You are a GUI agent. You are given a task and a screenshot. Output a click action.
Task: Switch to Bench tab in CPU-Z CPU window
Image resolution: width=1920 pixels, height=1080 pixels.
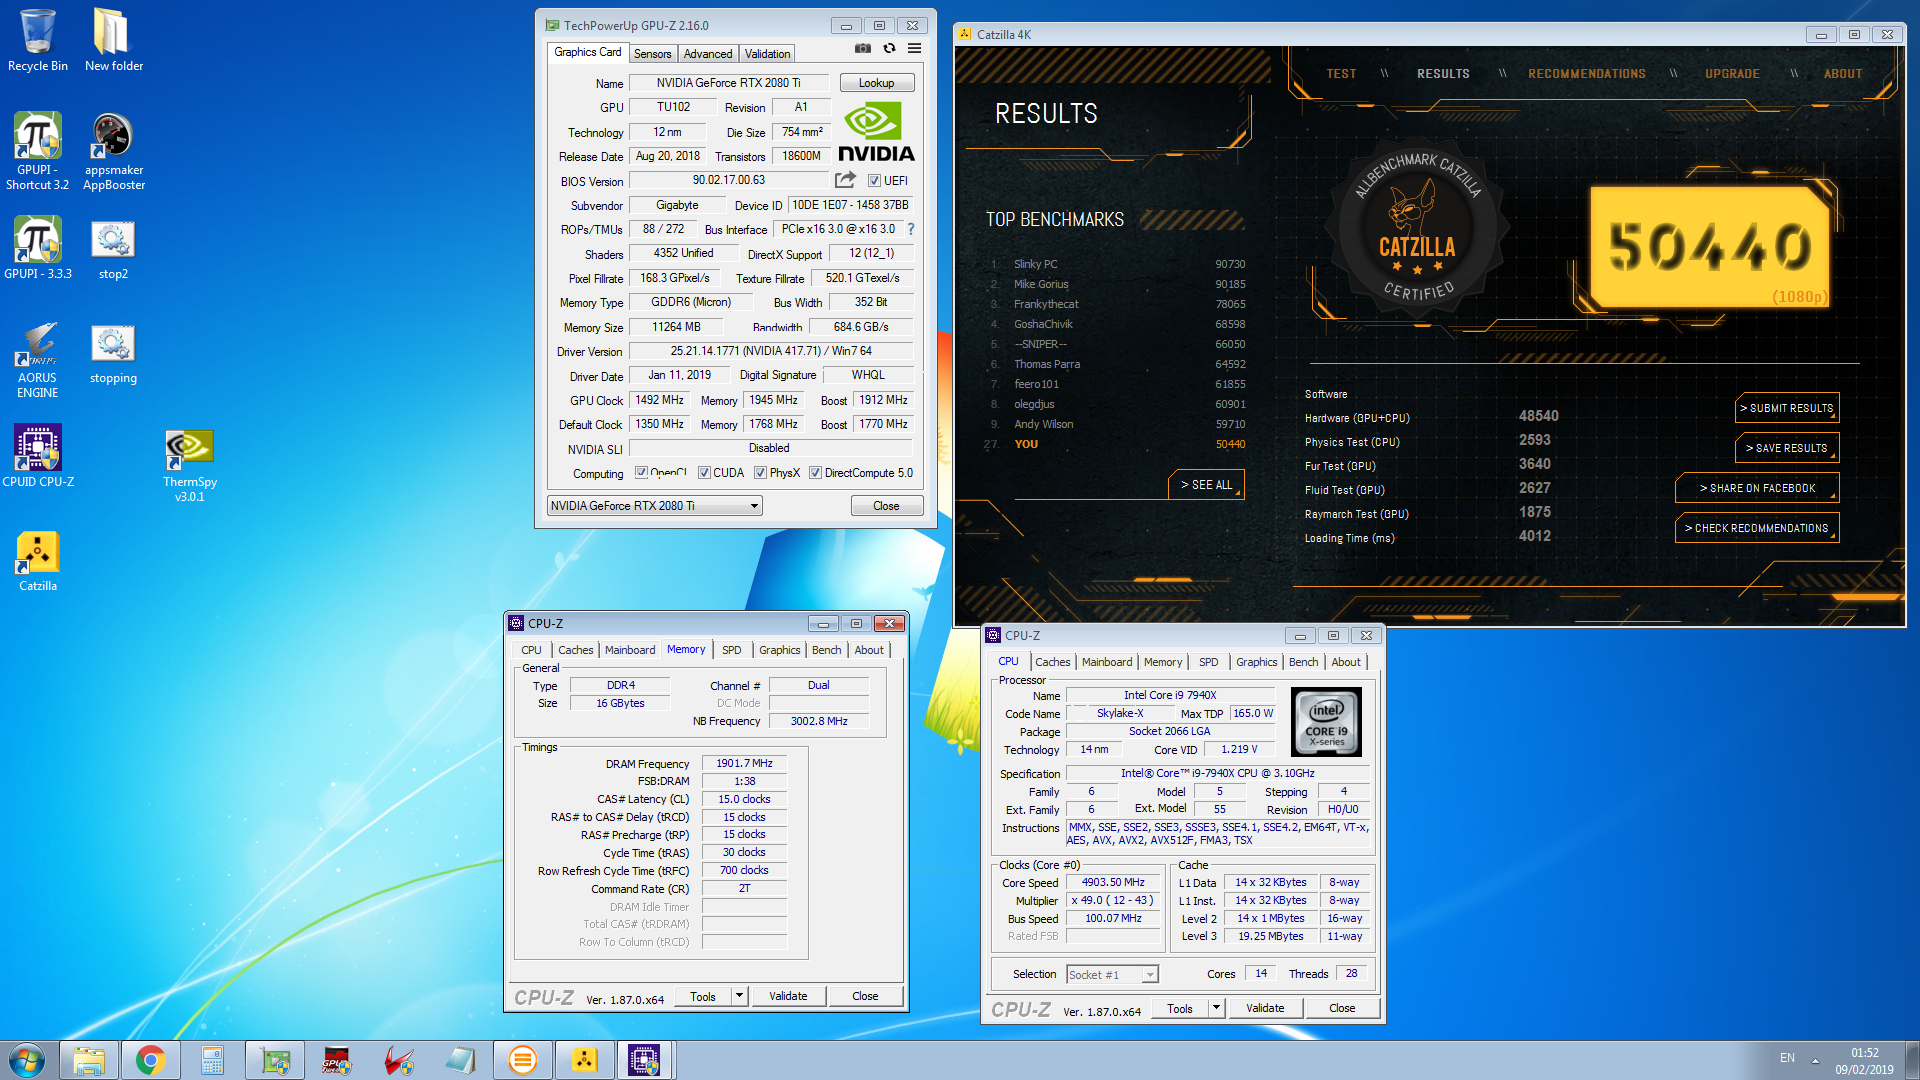pos(1303,662)
